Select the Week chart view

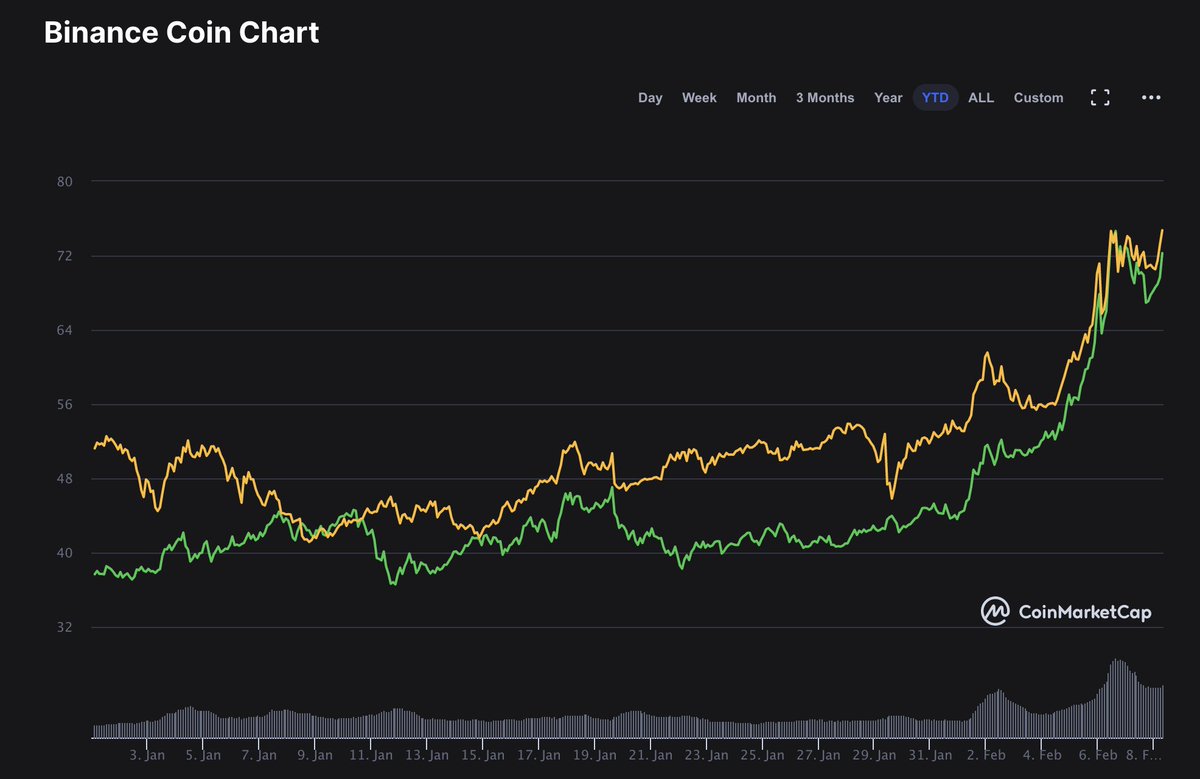(699, 97)
